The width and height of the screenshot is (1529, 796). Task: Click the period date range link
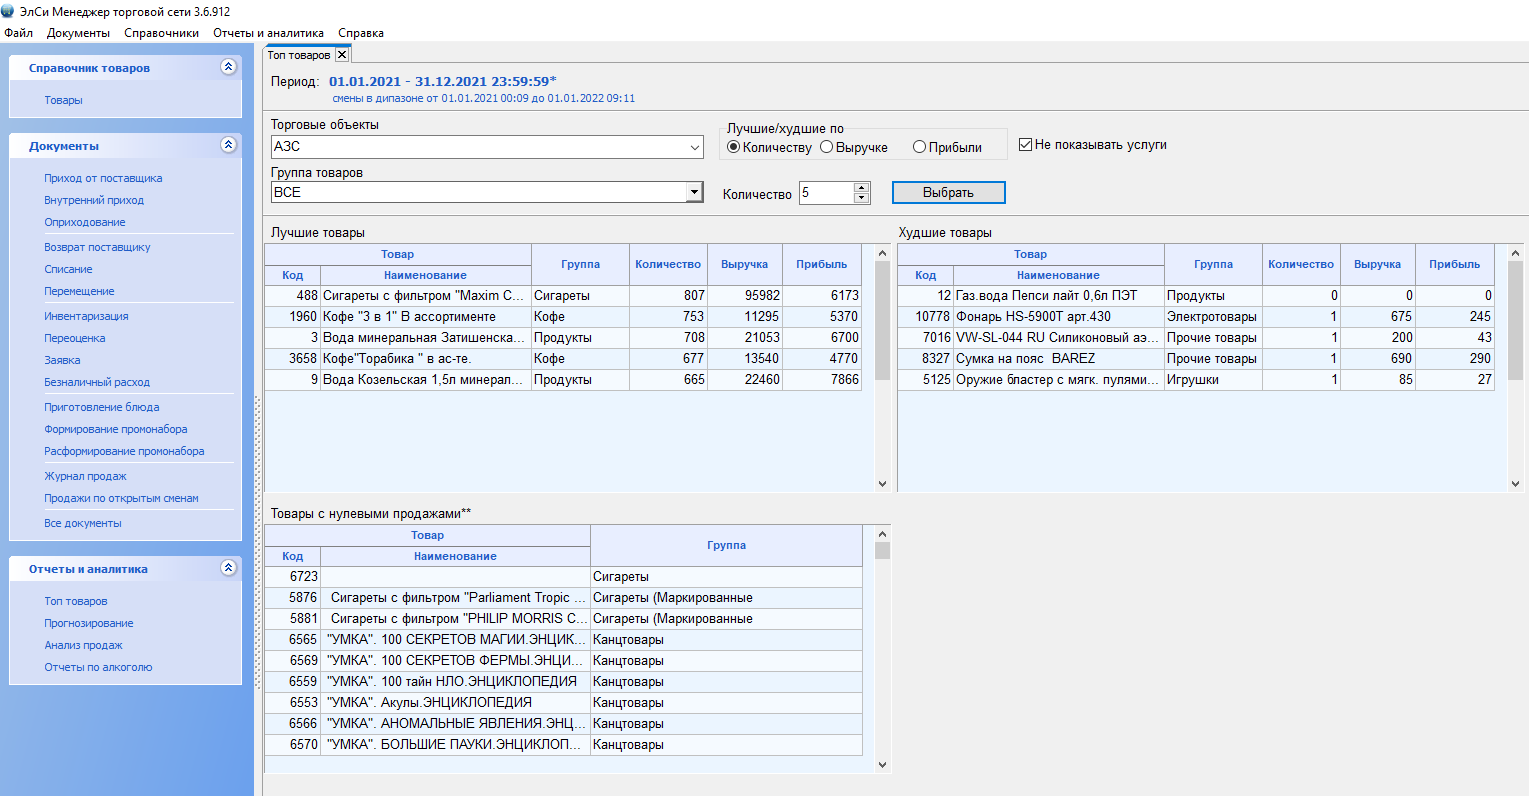tap(442, 81)
